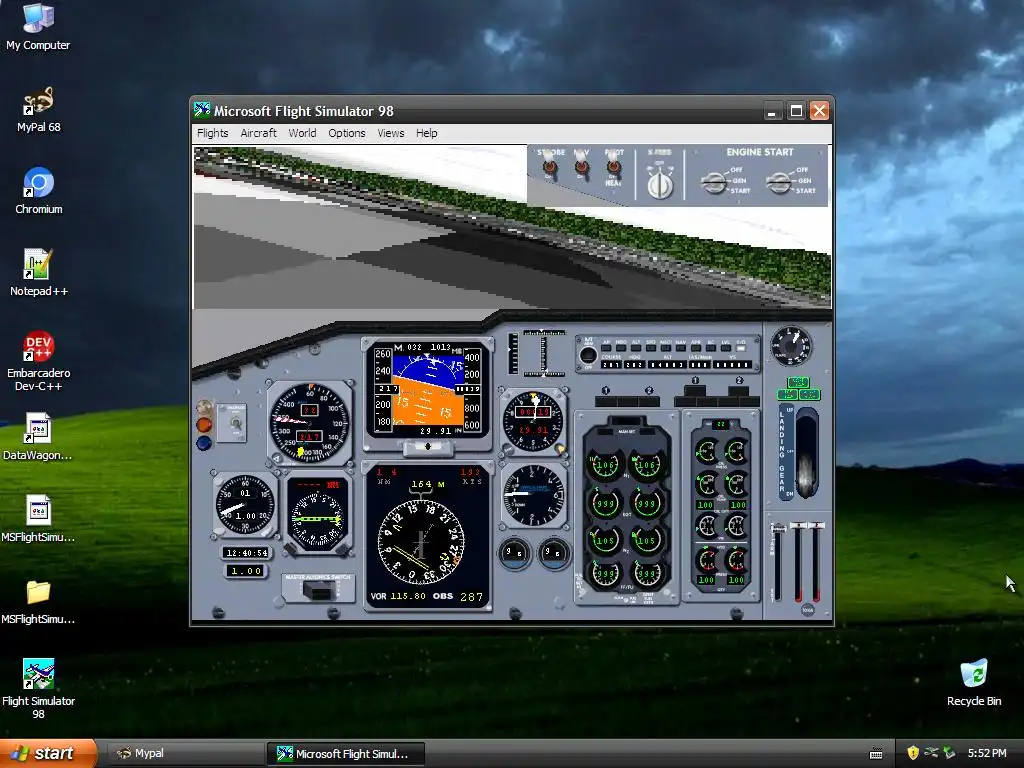Click the 1.00 simulation rate display

pyautogui.click(x=246, y=571)
